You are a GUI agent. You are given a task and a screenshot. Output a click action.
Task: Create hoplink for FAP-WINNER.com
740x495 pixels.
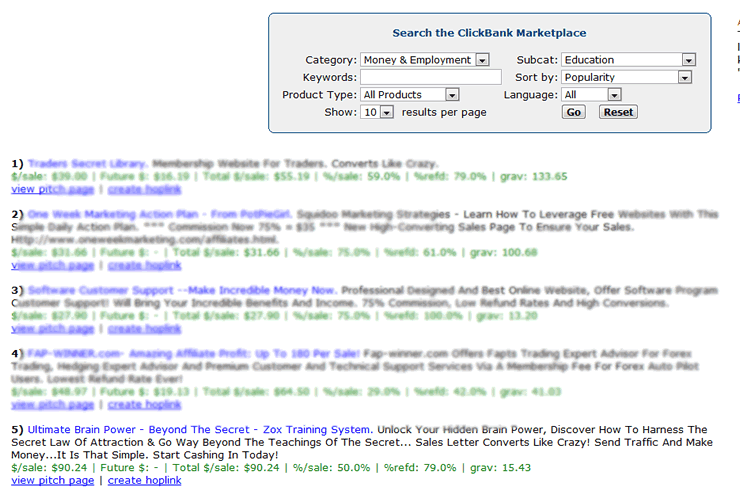[144, 404]
